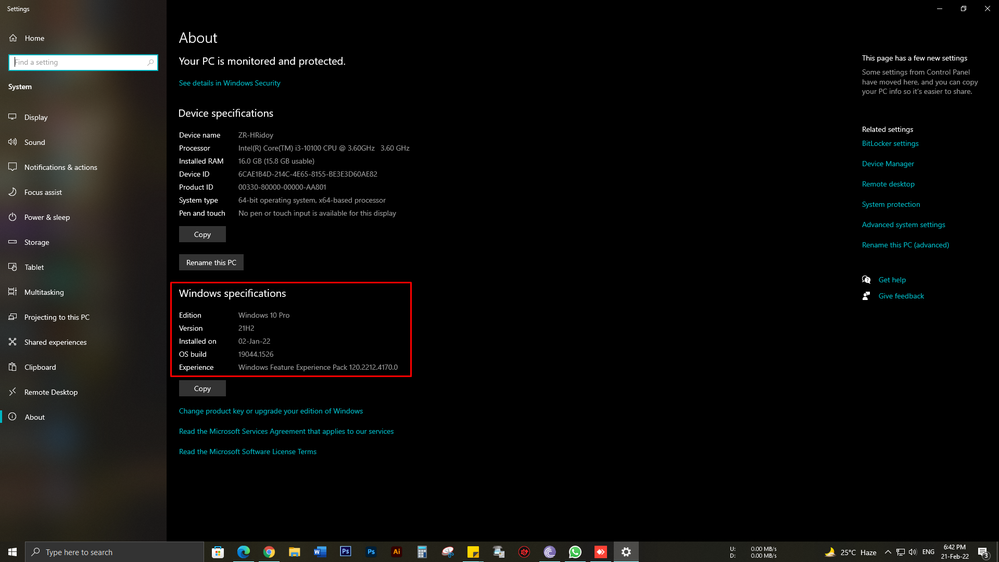
Task: Click the Find a setting search box
Action: [x=83, y=62]
